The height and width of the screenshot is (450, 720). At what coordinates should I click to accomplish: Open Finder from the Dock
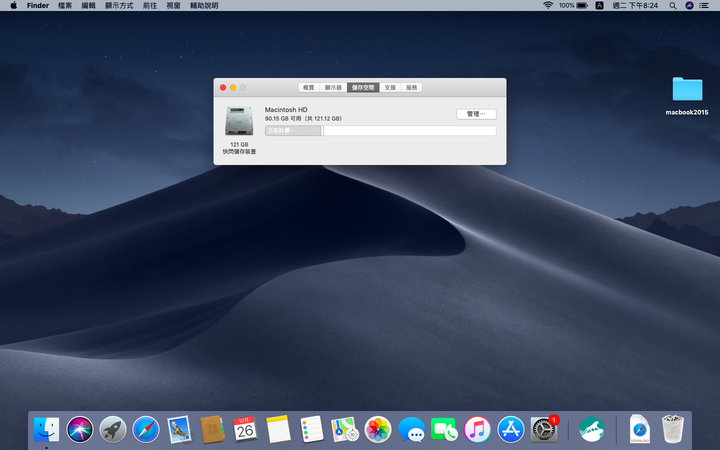point(46,430)
